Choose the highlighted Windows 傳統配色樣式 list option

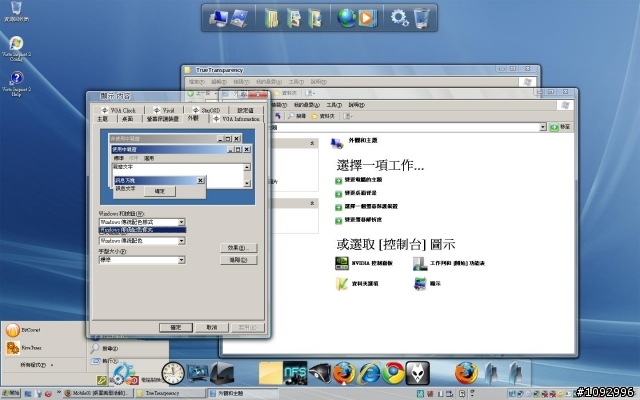pos(142,230)
